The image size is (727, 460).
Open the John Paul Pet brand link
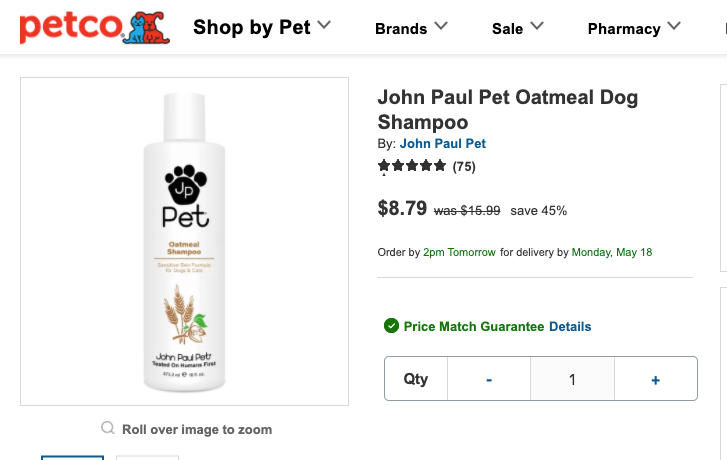pyautogui.click(x=443, y=144)
